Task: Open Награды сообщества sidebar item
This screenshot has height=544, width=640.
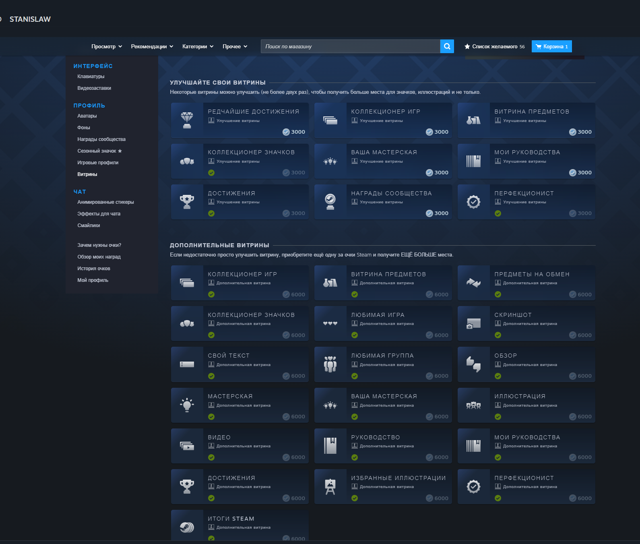Action: pyautogui.click(x=101, y=139)
